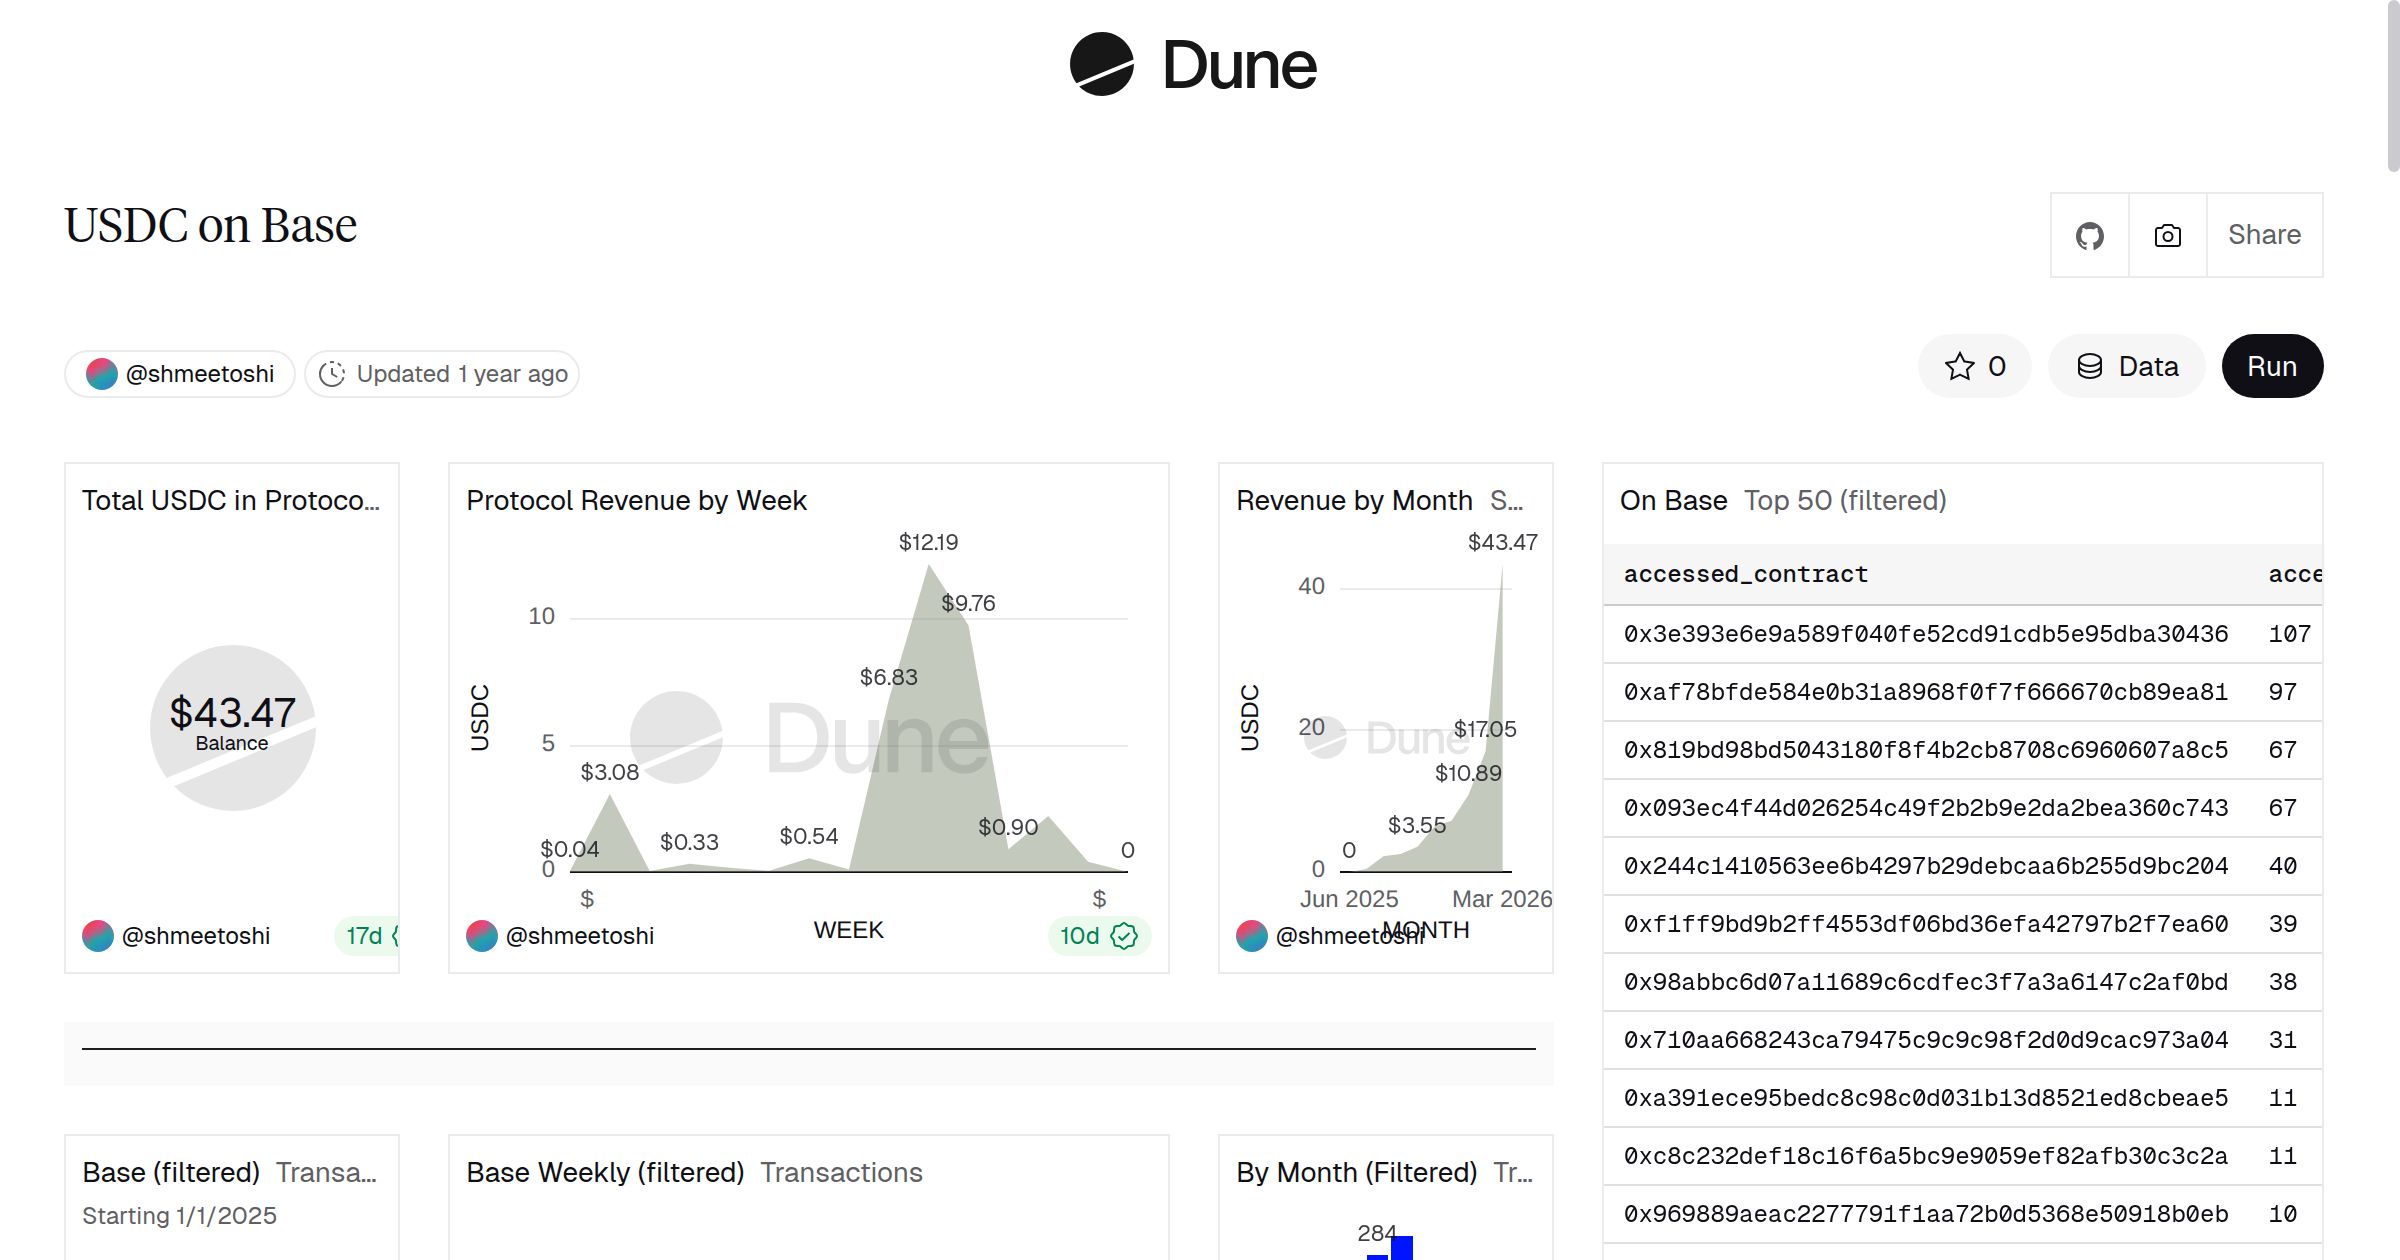Click the GitHub icon button
The height and width of the screenshot is (1260, 2400).
click(2089, 236)
